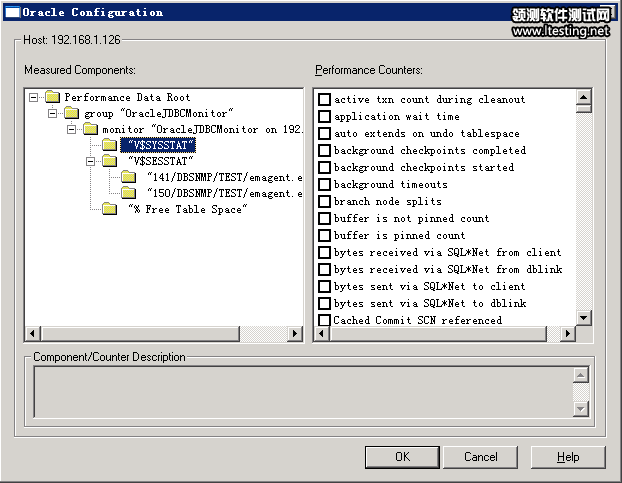Click the monitor OracleJDBCMonitor folder icon
Screen dimensions: 622x483
90,129
